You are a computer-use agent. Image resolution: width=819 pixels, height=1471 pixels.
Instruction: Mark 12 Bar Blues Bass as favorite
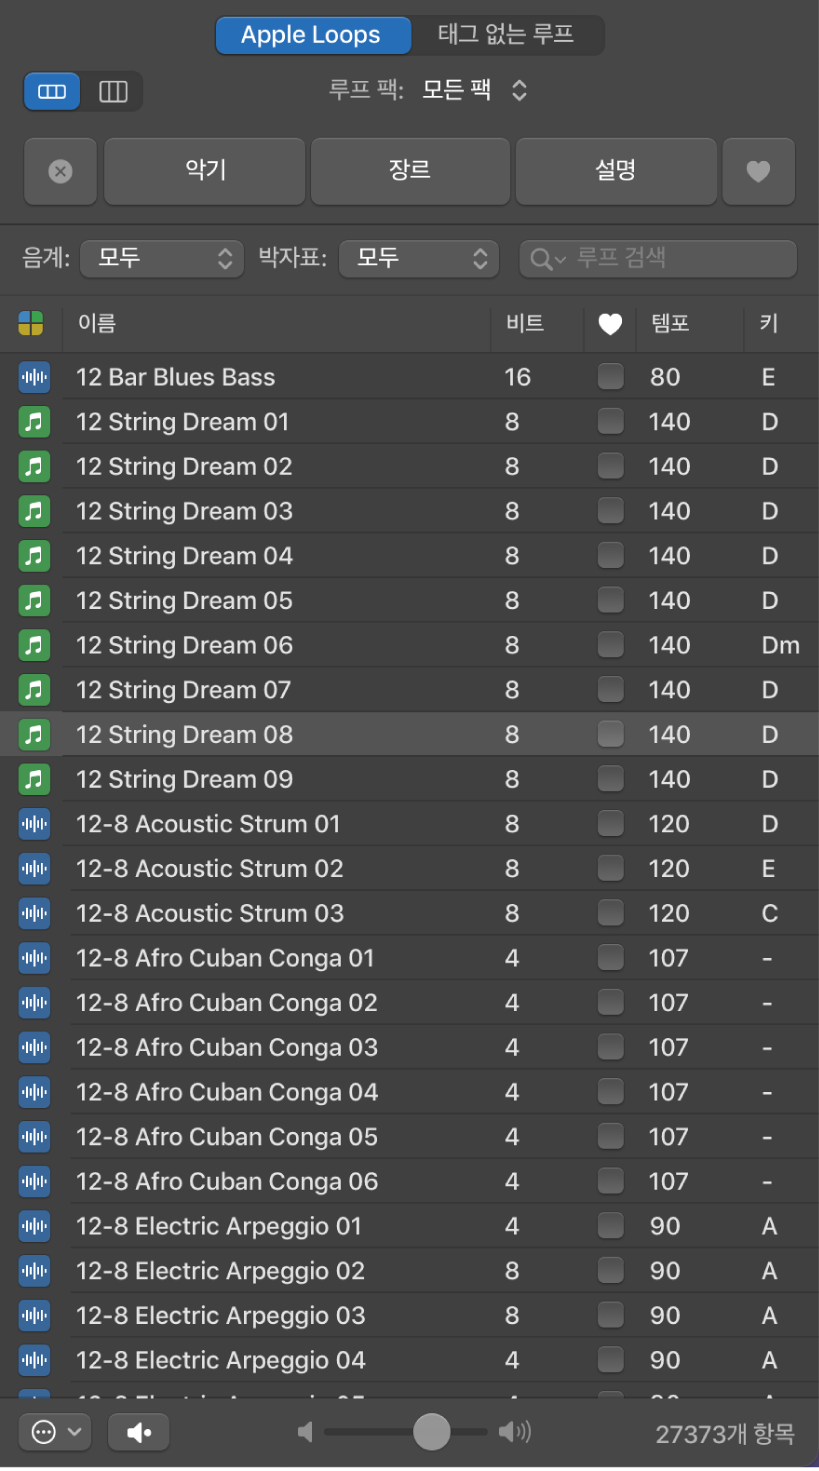(610, 377)
